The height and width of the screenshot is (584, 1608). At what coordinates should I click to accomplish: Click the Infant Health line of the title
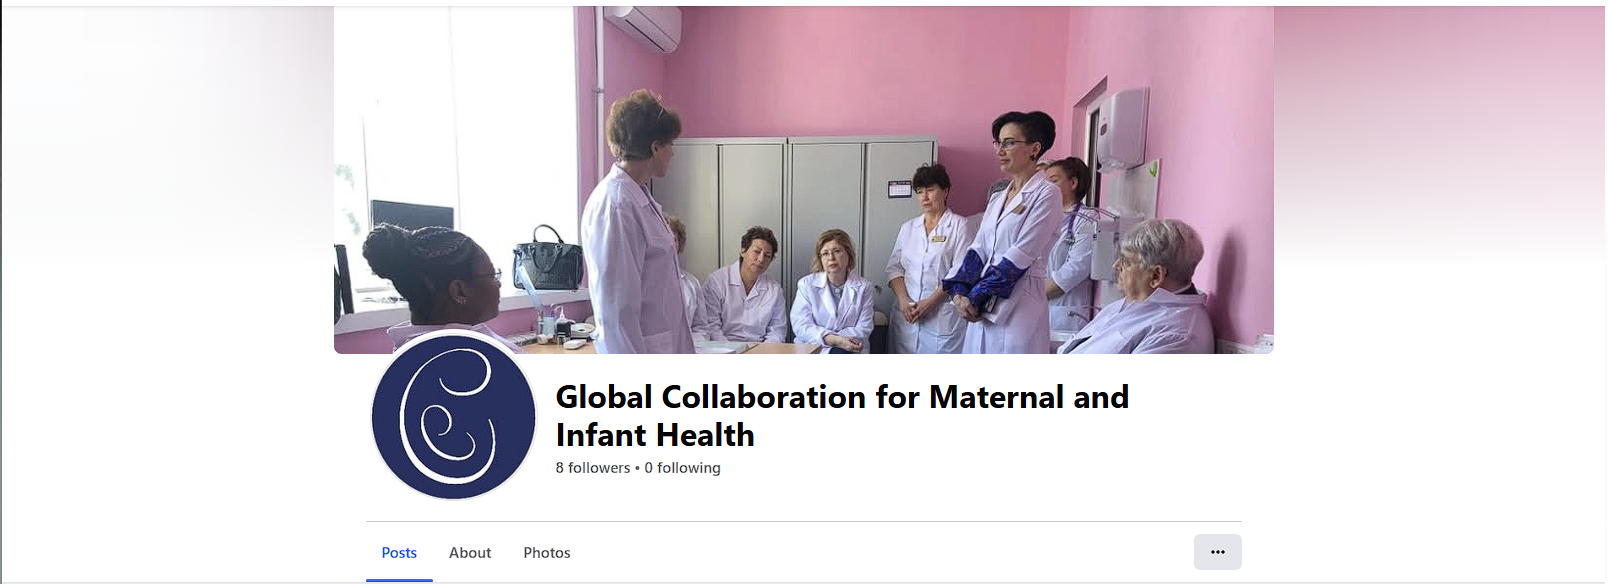pyautogui.click(x=655, y=435)
